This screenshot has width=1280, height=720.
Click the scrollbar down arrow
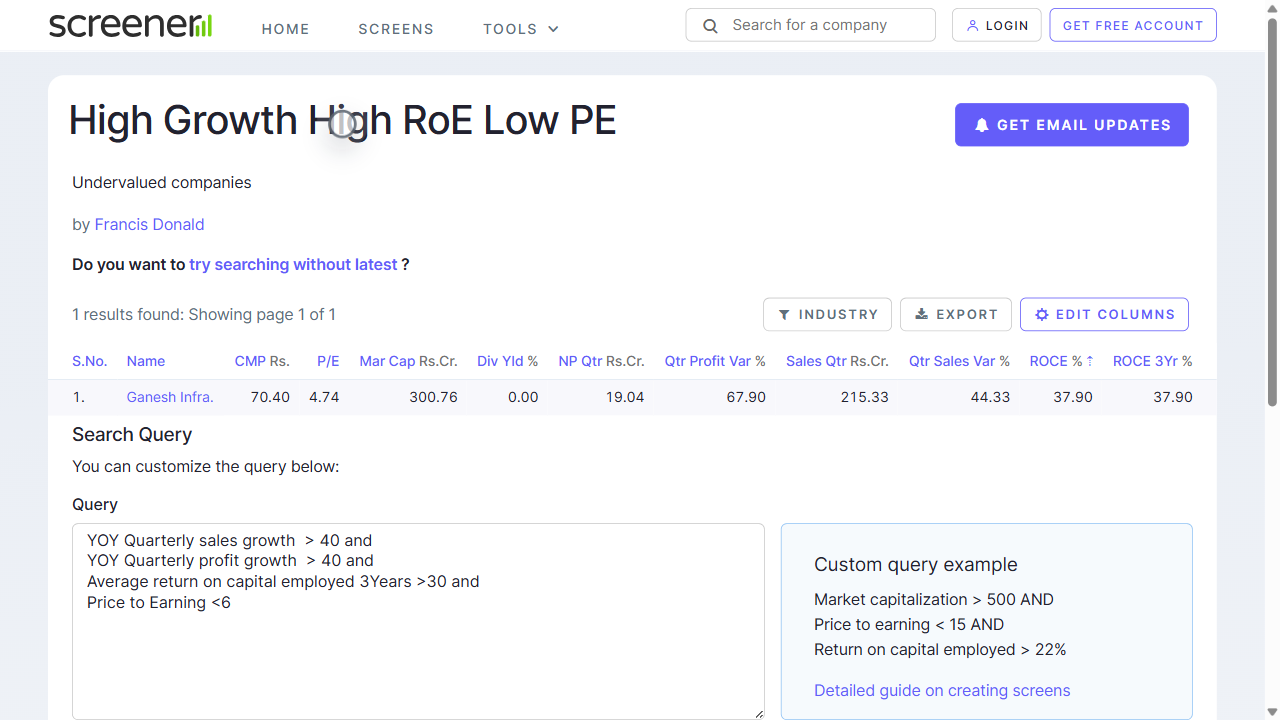tap(1271, 711)
